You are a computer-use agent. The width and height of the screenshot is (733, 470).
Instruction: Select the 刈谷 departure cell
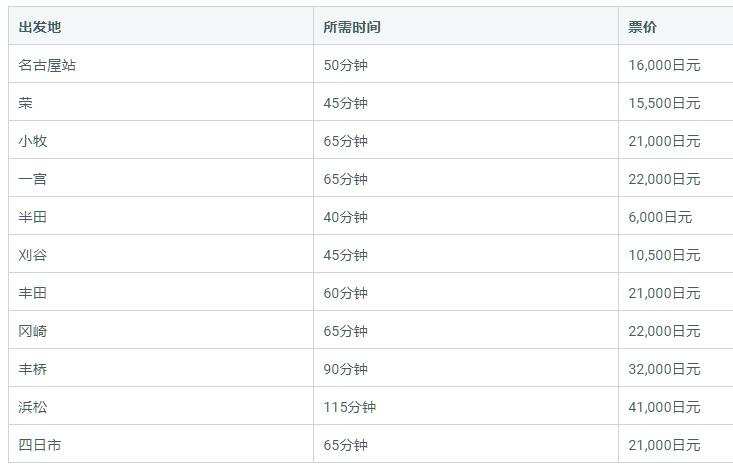click(33, 255)
